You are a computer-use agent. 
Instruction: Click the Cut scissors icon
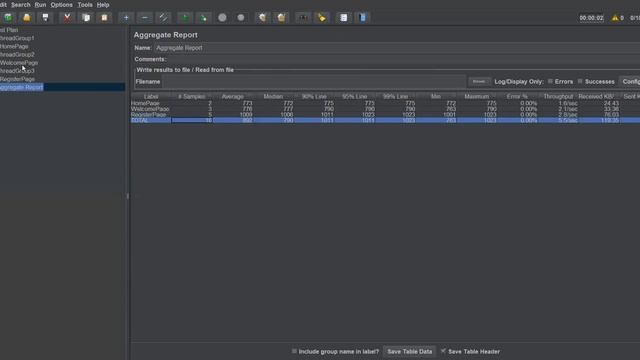(x=67, y=18)
